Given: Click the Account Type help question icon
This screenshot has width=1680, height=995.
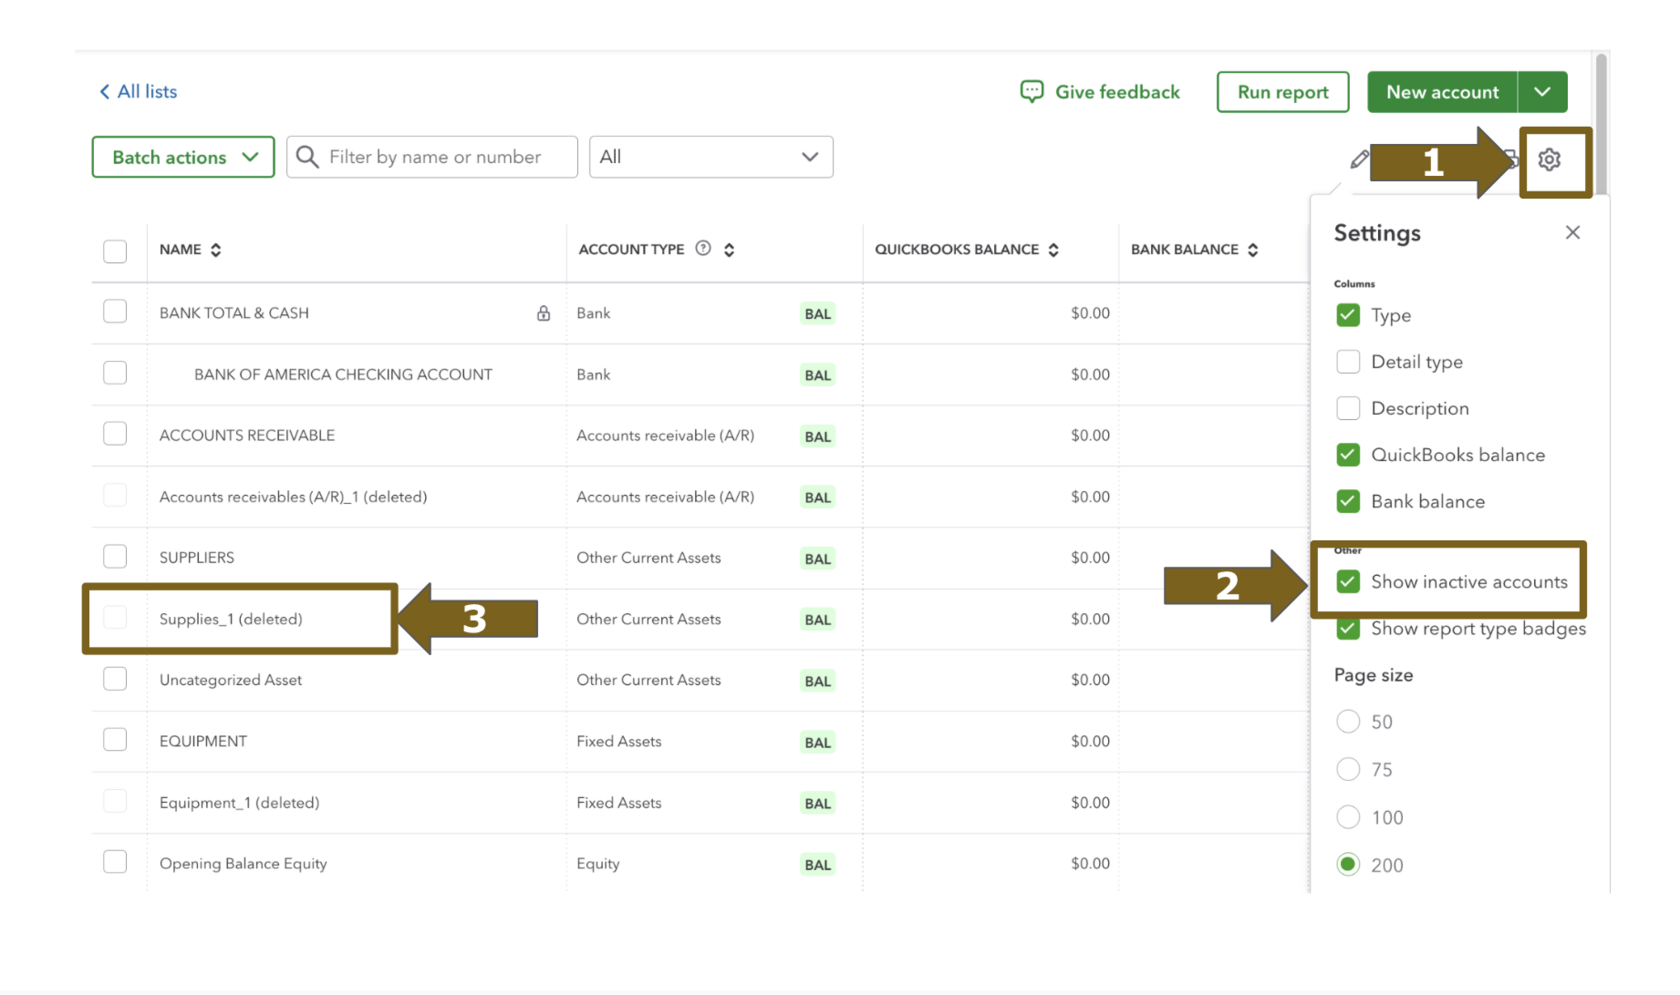Looking at the screenshot, I should (x=703, y=248).
